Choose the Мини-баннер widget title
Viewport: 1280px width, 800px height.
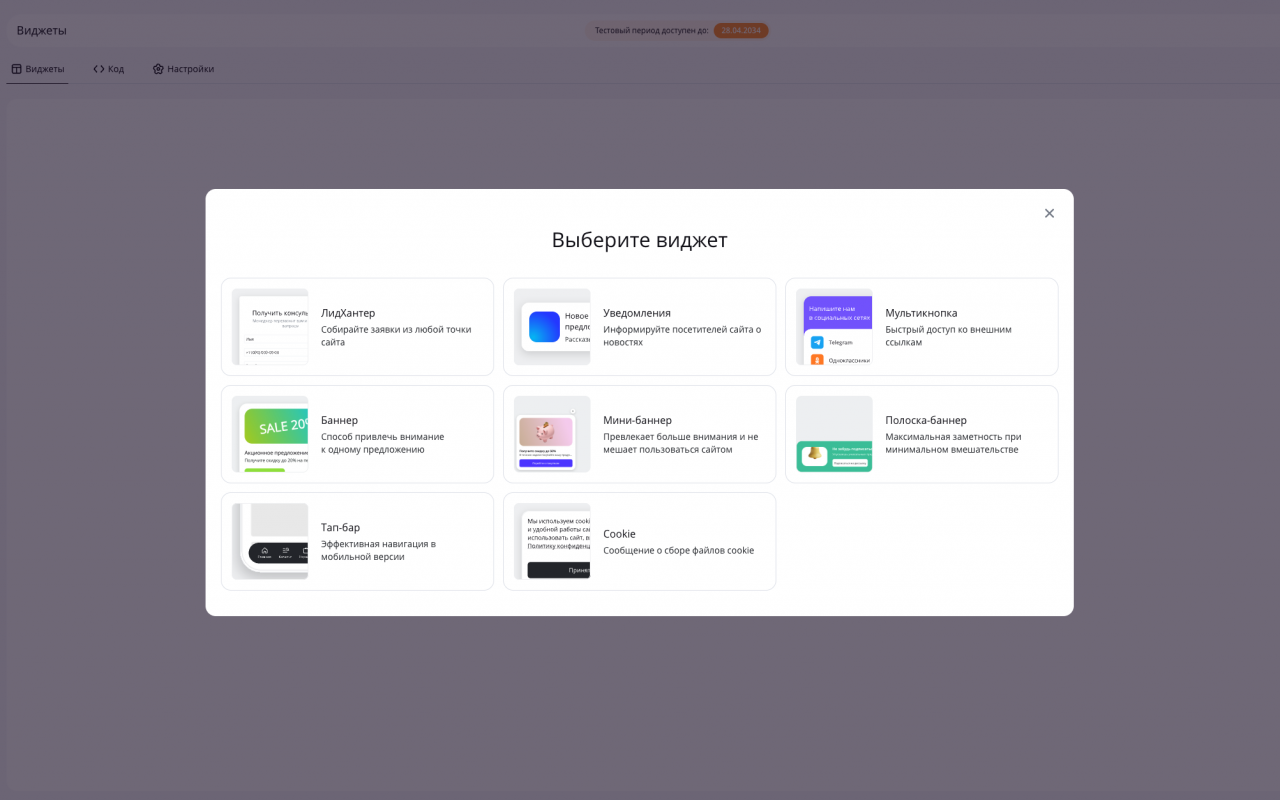[637, 420]
